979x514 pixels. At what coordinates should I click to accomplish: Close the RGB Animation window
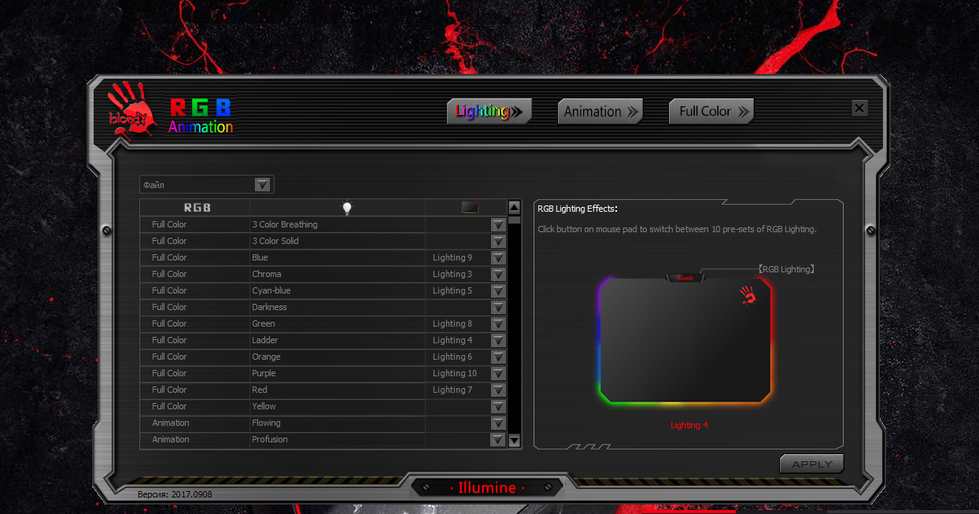pyautogui.click(x=859, y=108)
